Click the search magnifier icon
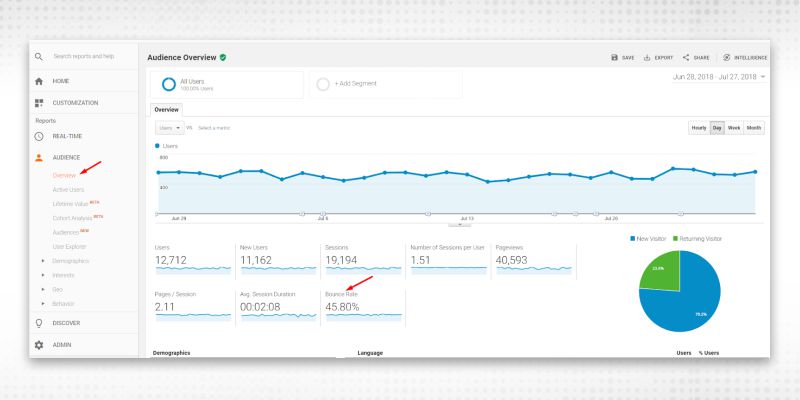This screenshot has width=800, height=400. point(39,57)
